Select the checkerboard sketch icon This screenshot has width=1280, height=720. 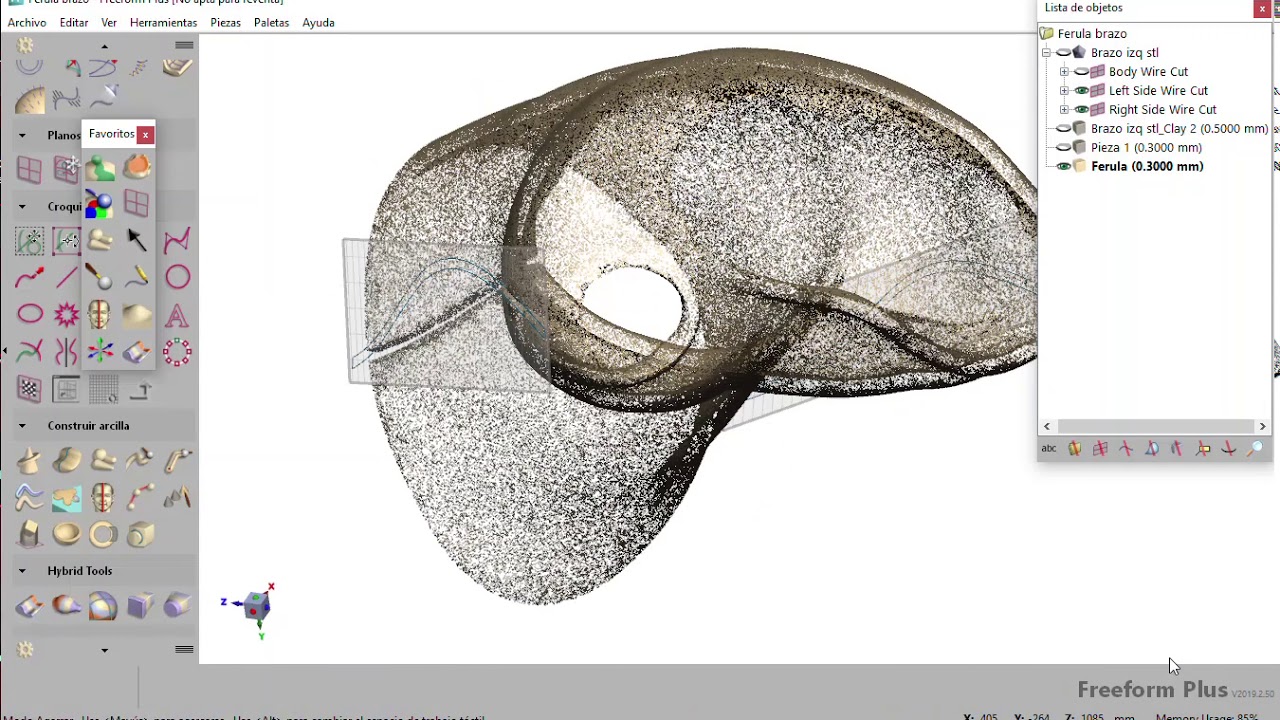pos(29,389)
